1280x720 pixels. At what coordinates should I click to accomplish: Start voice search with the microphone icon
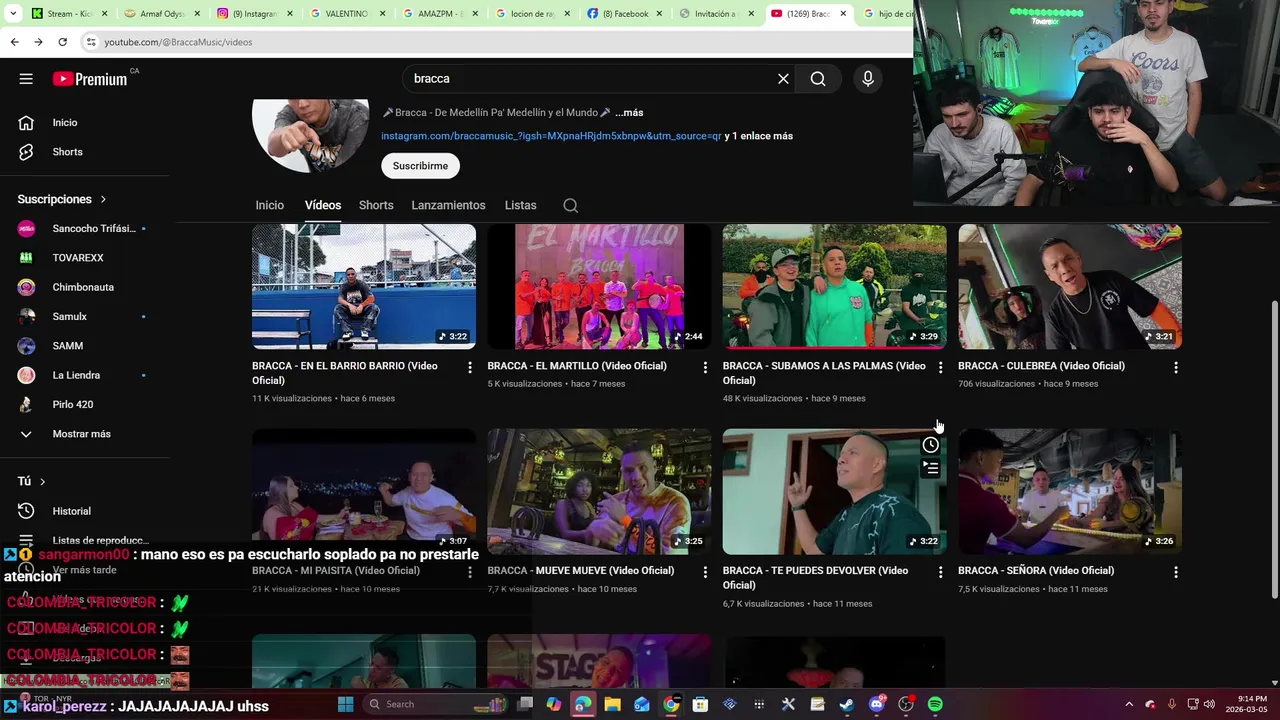pos(868,79)
